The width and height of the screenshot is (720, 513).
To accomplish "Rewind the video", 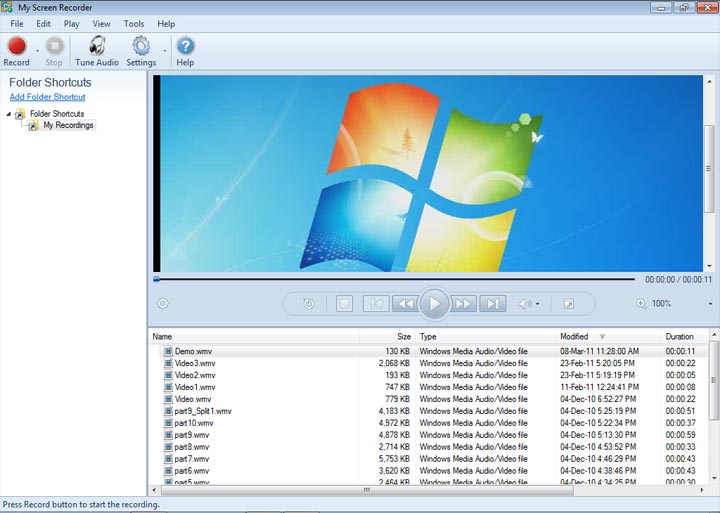I will tap(405, 304).
